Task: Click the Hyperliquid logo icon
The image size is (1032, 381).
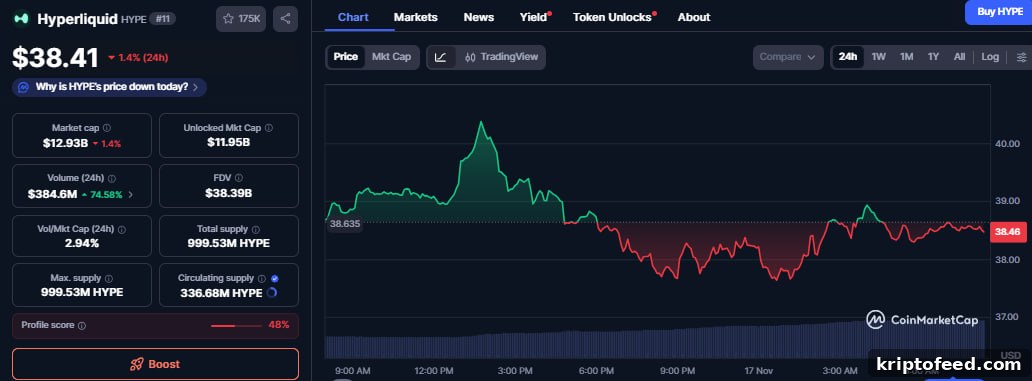Action: pyautogui.click(x=22, y=19)
